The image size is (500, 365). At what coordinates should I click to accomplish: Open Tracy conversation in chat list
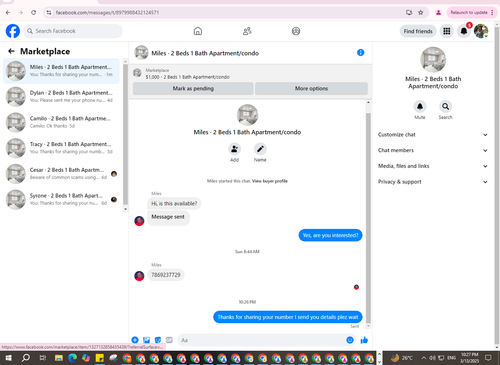point(61,148)
